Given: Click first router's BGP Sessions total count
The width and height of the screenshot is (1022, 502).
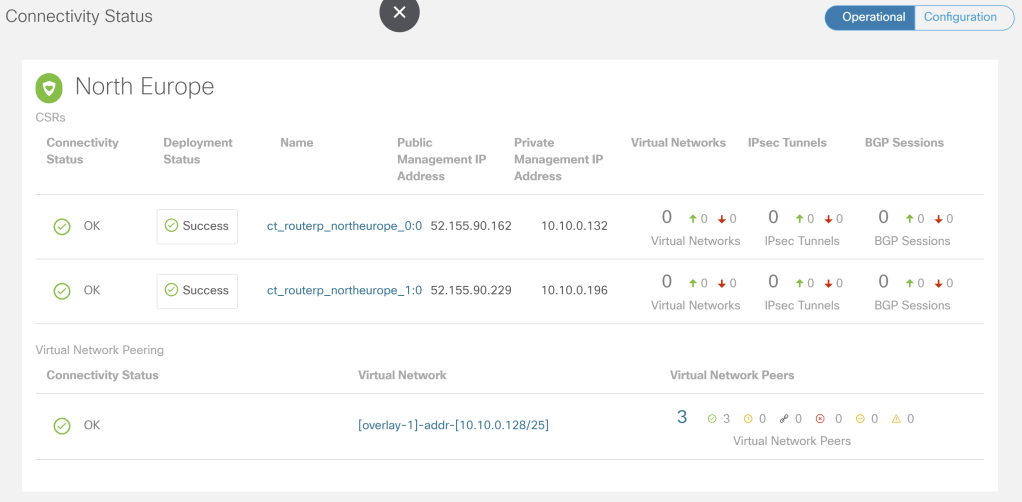Looking at the screenshot, I should (x=883, y=218).
